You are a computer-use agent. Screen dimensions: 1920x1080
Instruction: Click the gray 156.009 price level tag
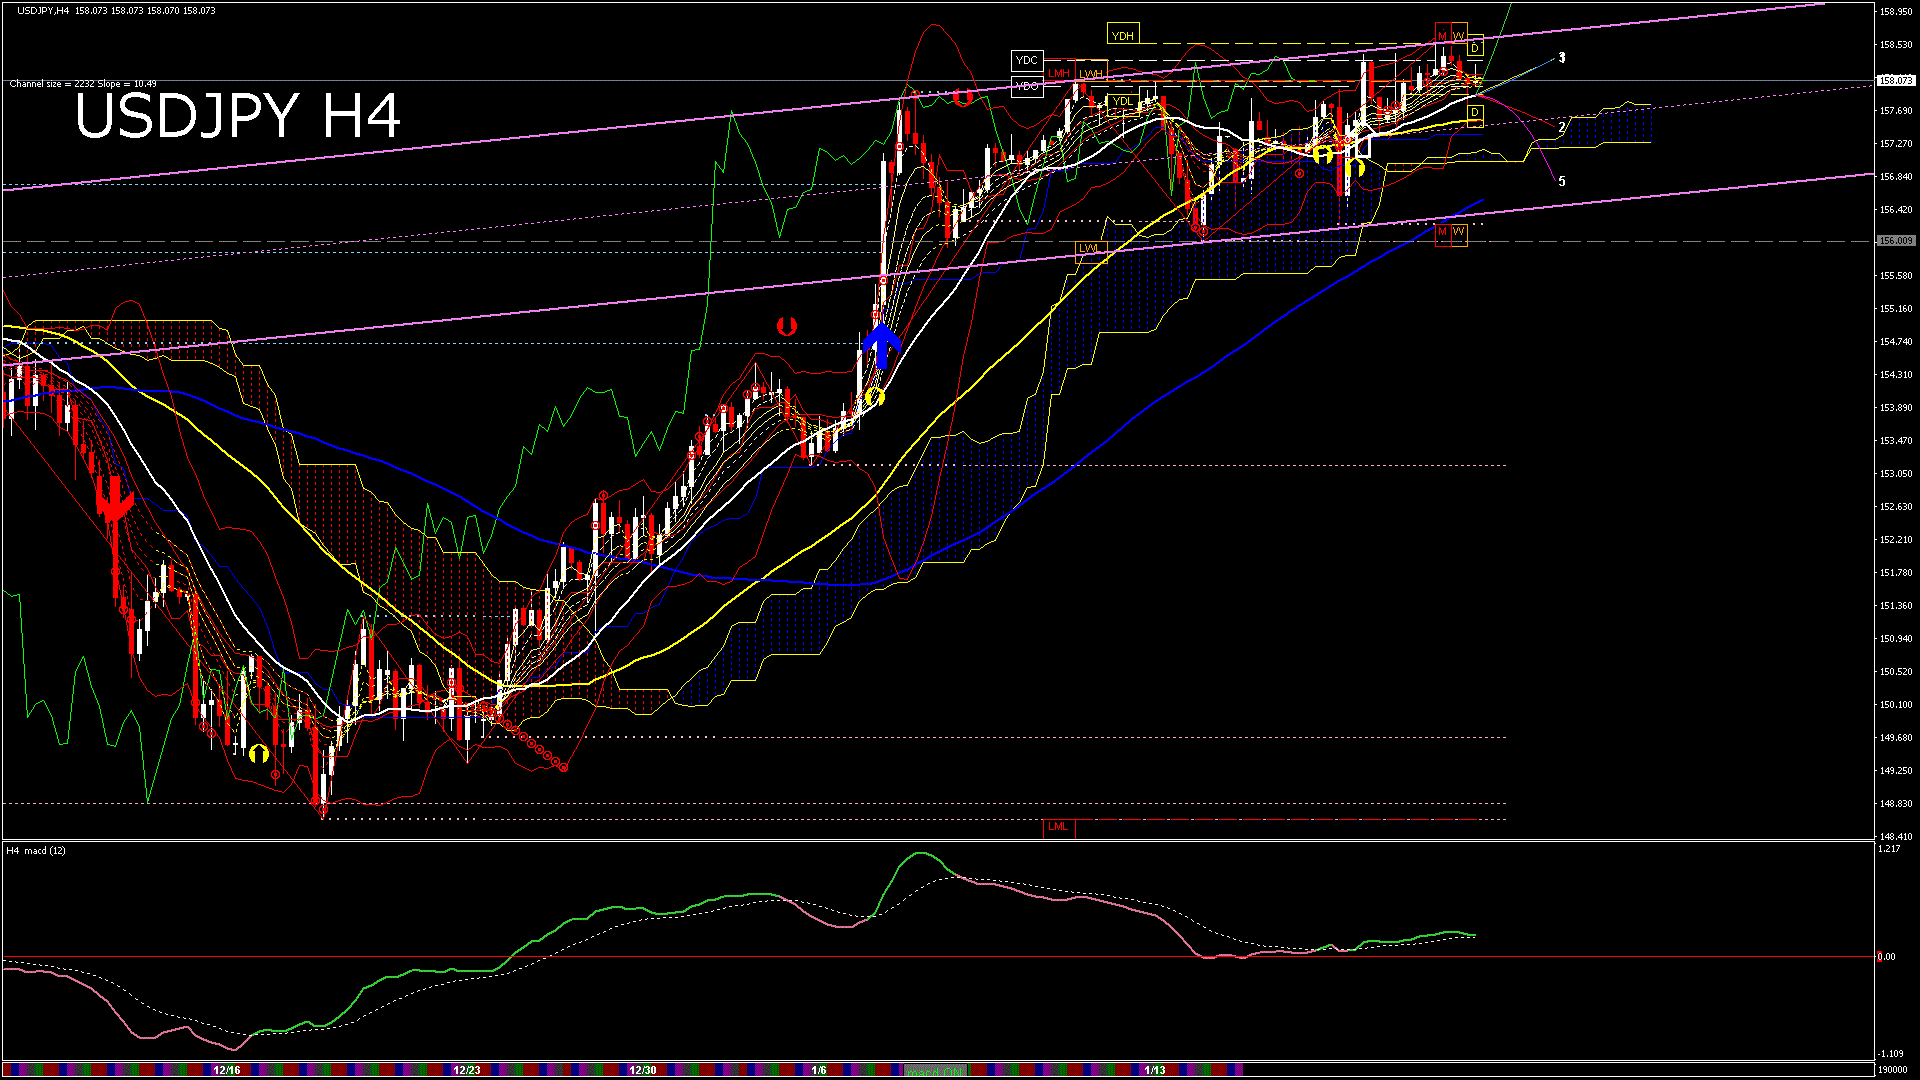pos(1895,241)
